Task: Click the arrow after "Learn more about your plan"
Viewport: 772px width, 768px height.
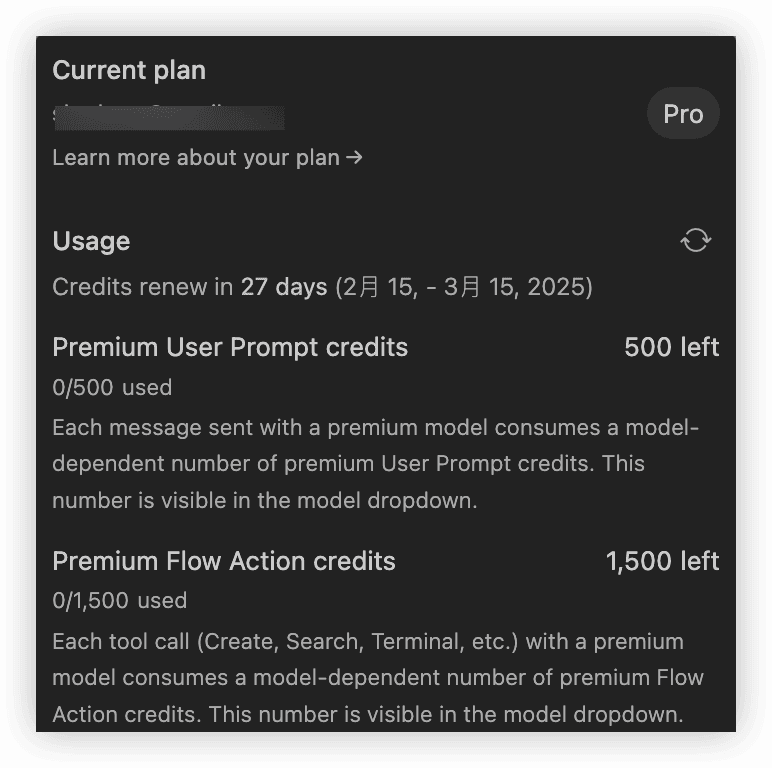Action: click(354, 158)
